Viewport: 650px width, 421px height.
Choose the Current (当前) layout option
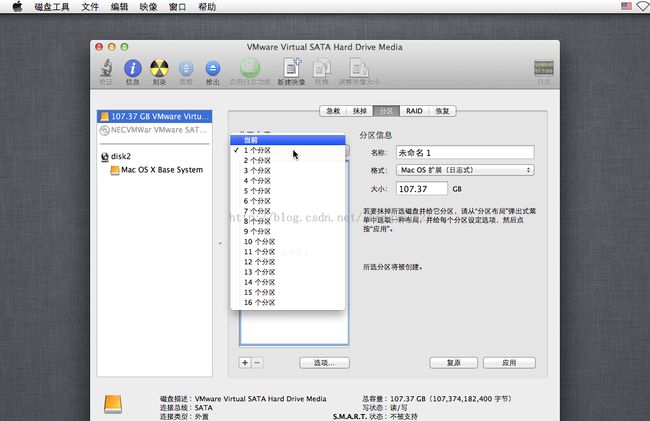click(x=288, y=140)
